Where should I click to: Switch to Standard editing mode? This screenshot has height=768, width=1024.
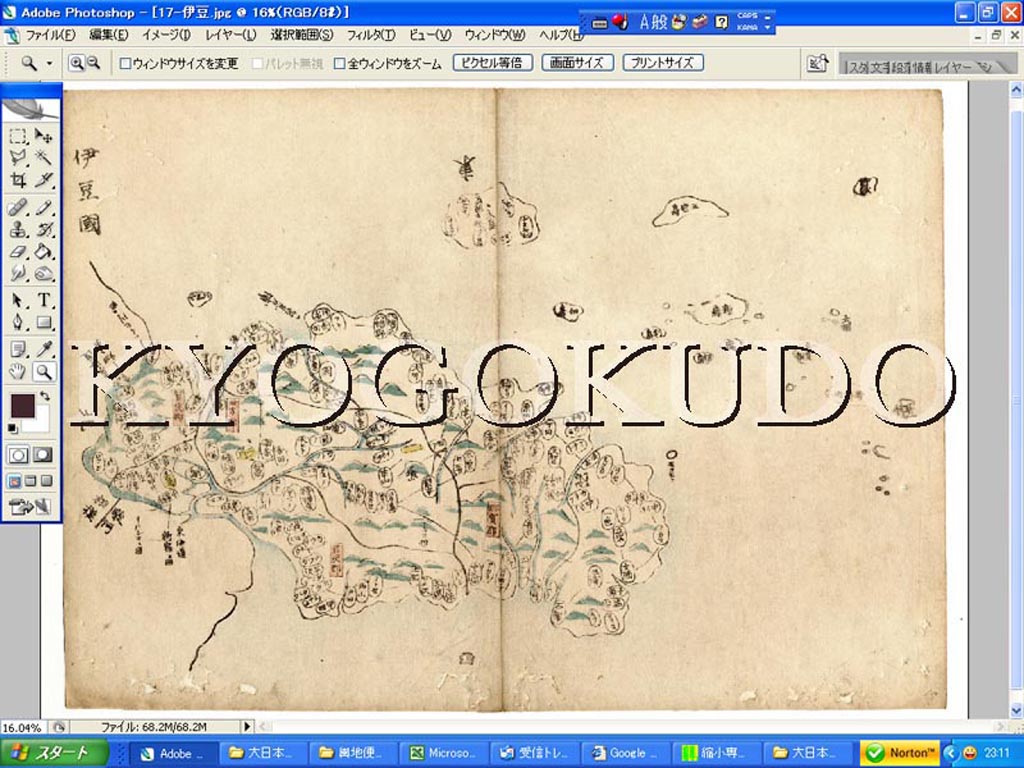pos(18,455)
